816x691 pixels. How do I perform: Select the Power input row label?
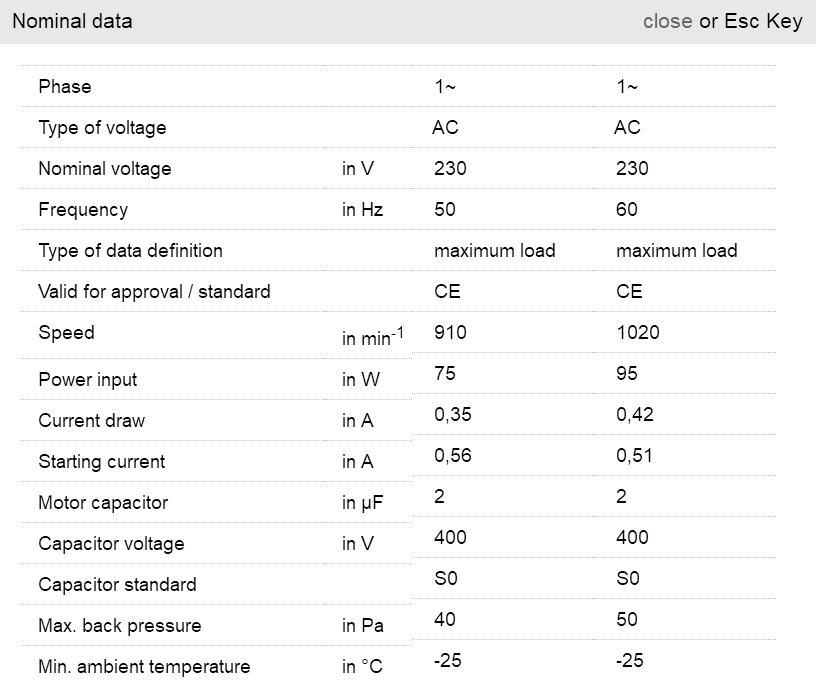point(88,380)
